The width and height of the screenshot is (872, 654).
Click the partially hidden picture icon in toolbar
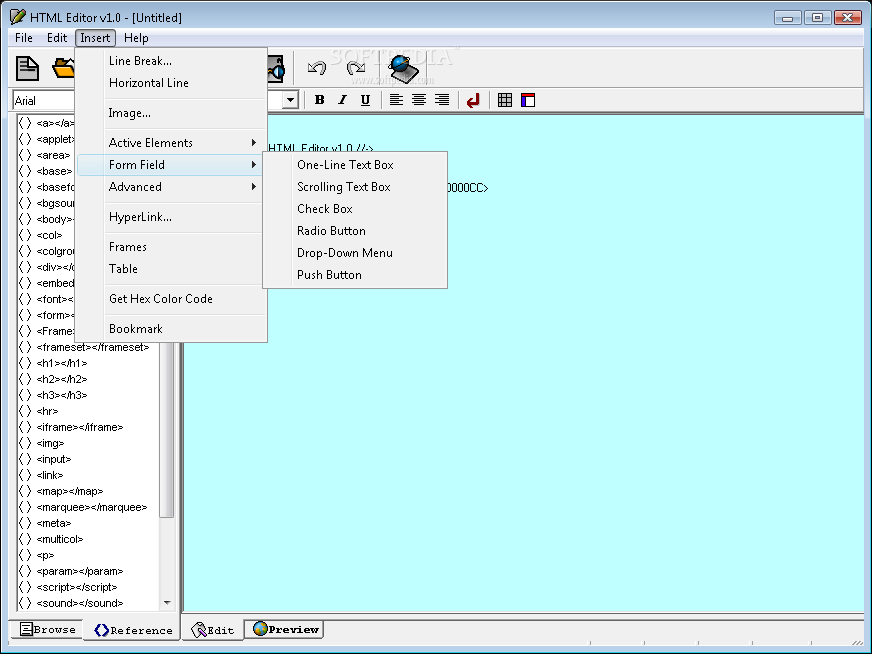[x=276, y=69]
